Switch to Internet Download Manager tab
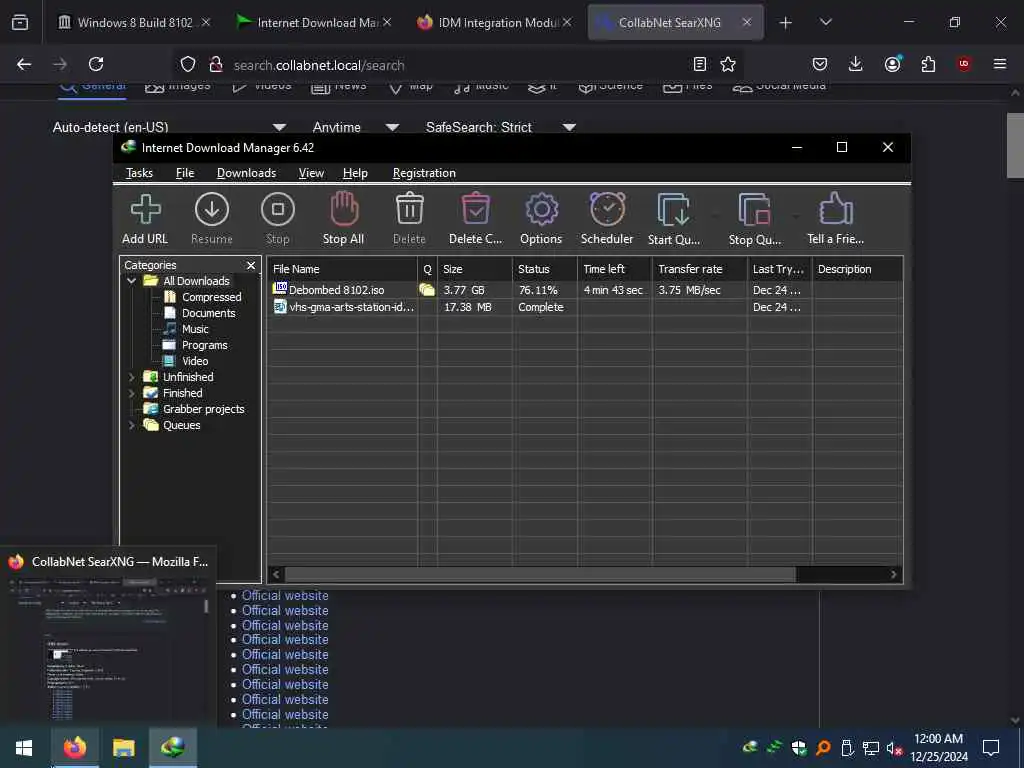Image resolution: width=1024 pixels, height=768 pixels. tap(312, 23)
